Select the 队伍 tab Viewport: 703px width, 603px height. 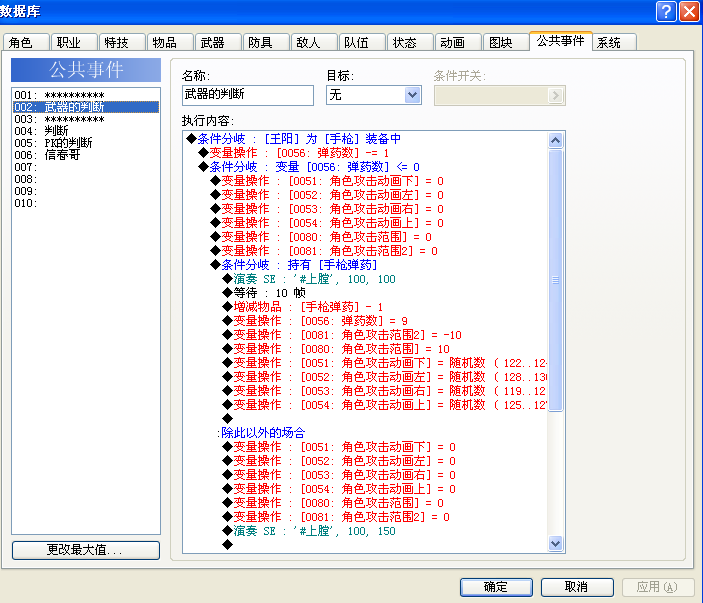[x=362, y=43]
